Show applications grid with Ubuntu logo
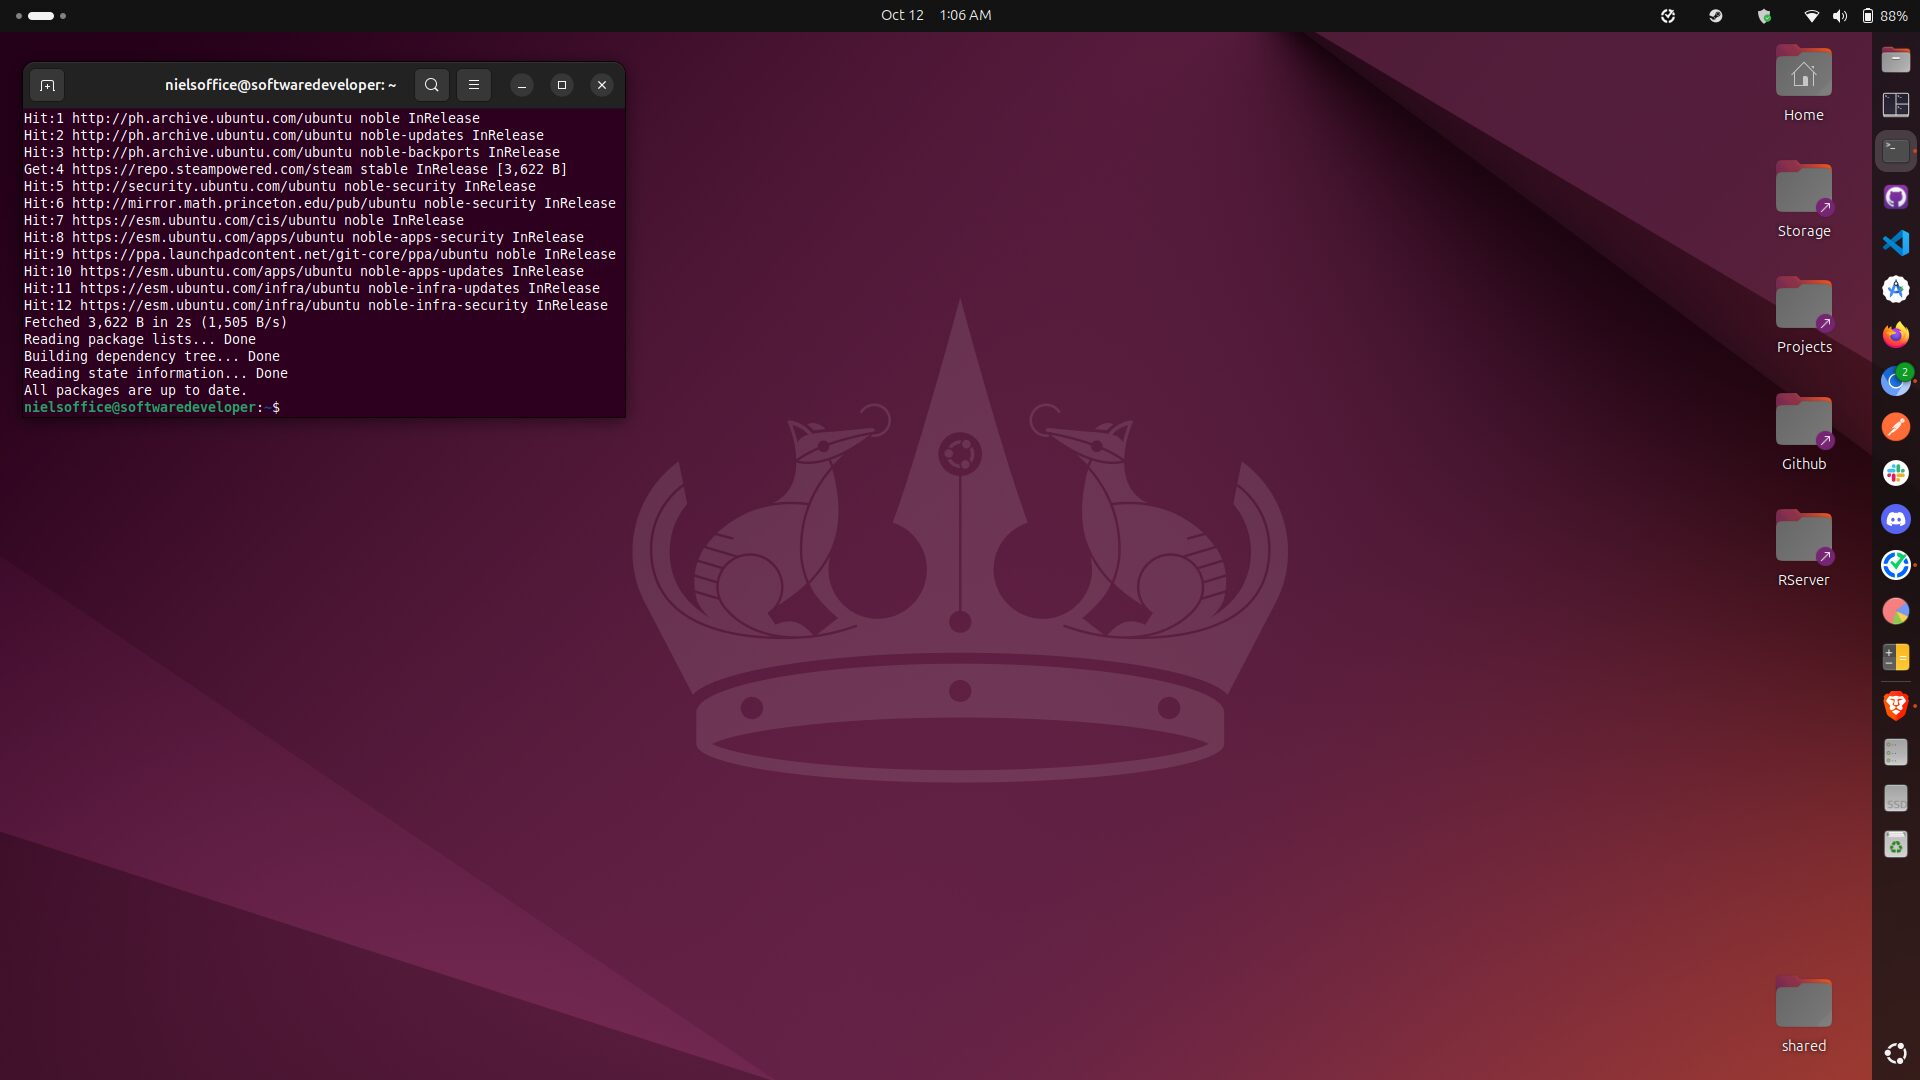The image size is (1920, 1080). tap(1895, 1053)
